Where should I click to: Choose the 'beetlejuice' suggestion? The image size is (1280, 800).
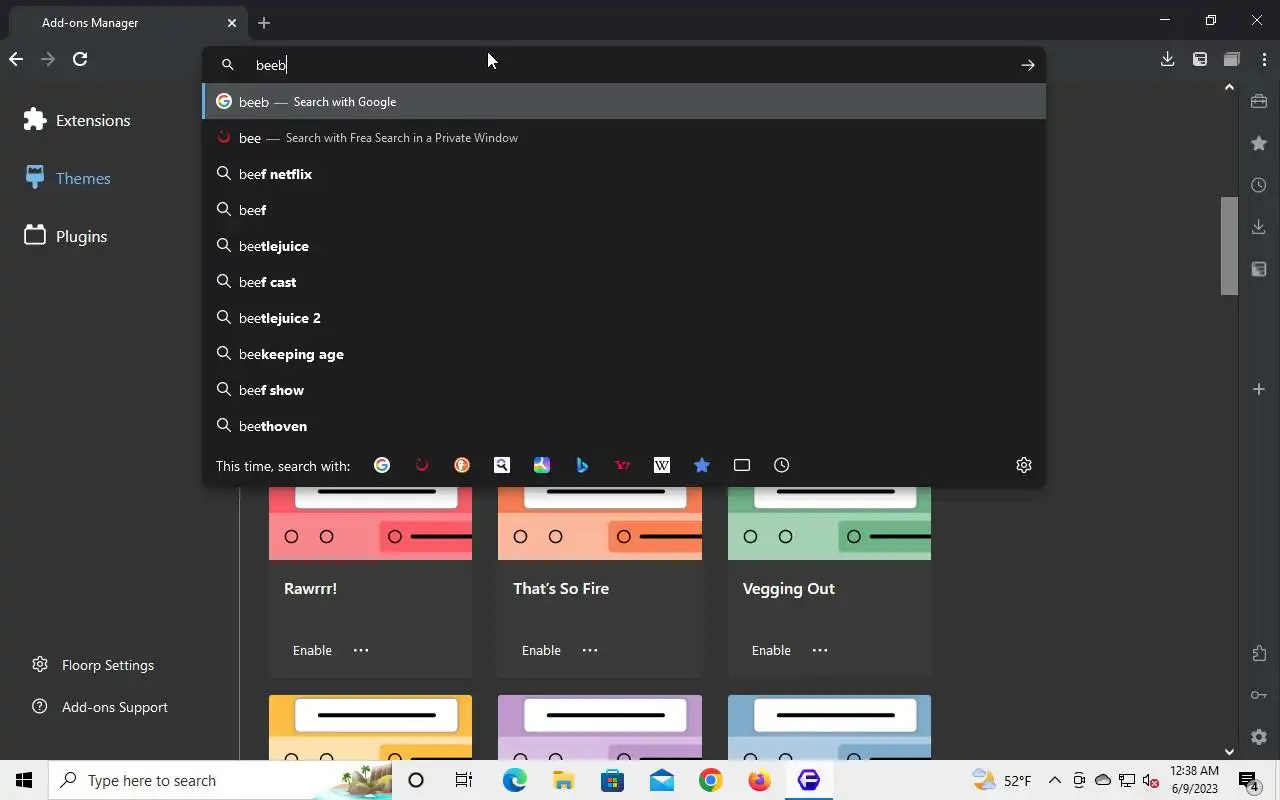click(x=624, y=246)
